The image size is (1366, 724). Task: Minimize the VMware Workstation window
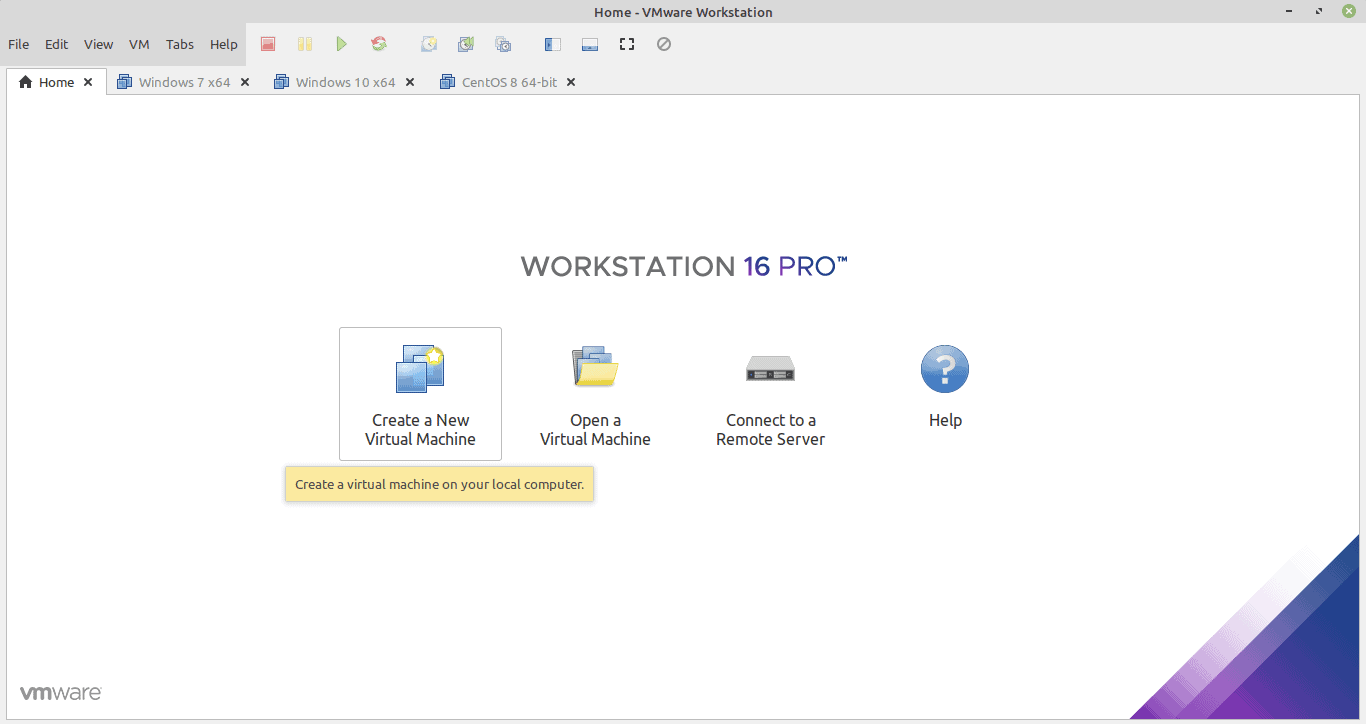[x=1291, y=12]
